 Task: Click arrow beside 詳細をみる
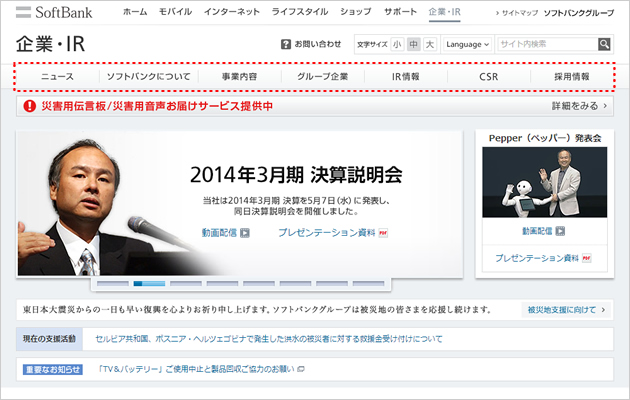click(x=605, y=106)
